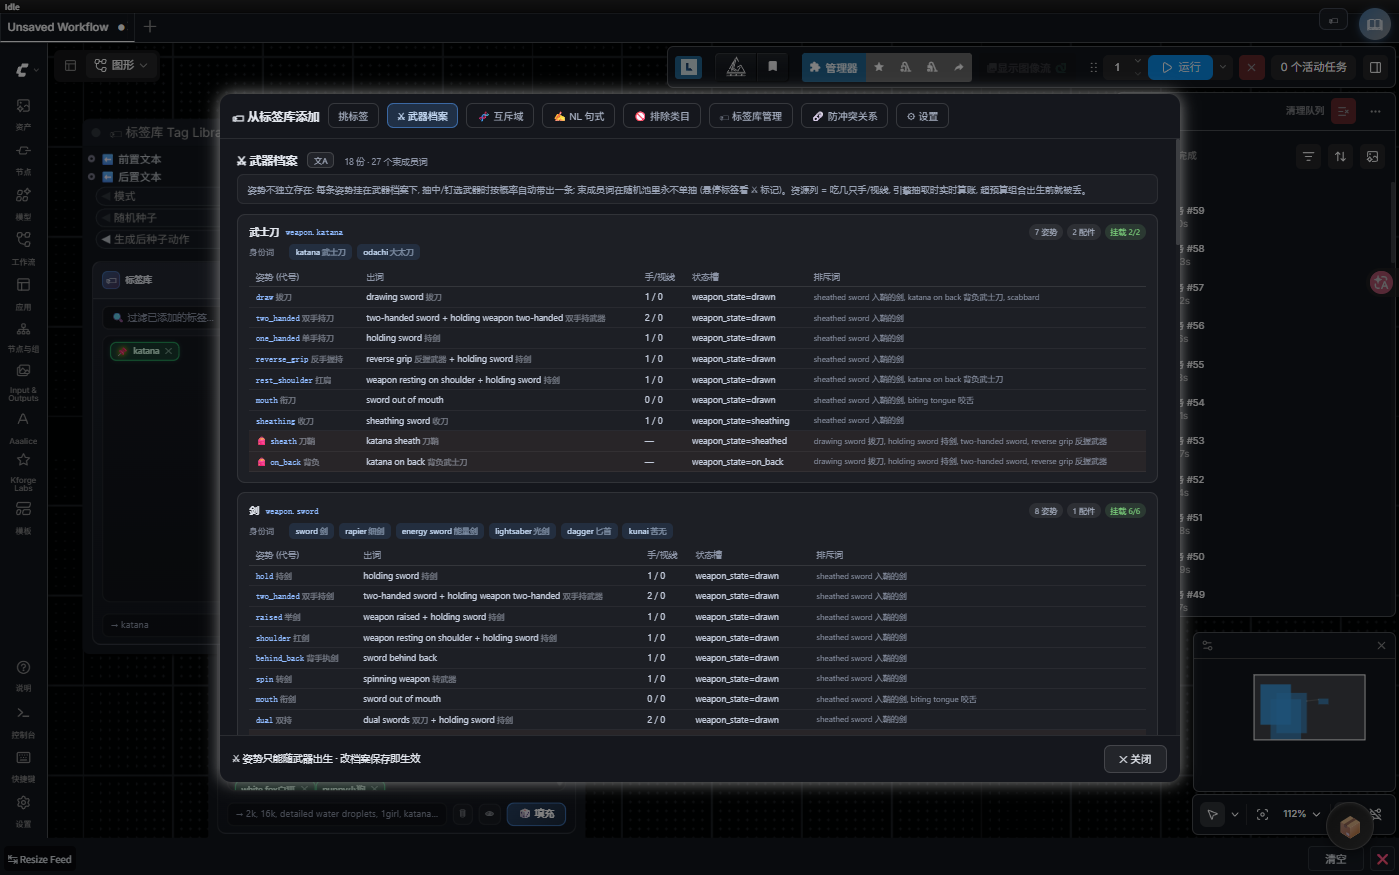Toggle the 前置文本 input dot on the node
This screenshot has height=875, width=1399.
click(92, 159)
